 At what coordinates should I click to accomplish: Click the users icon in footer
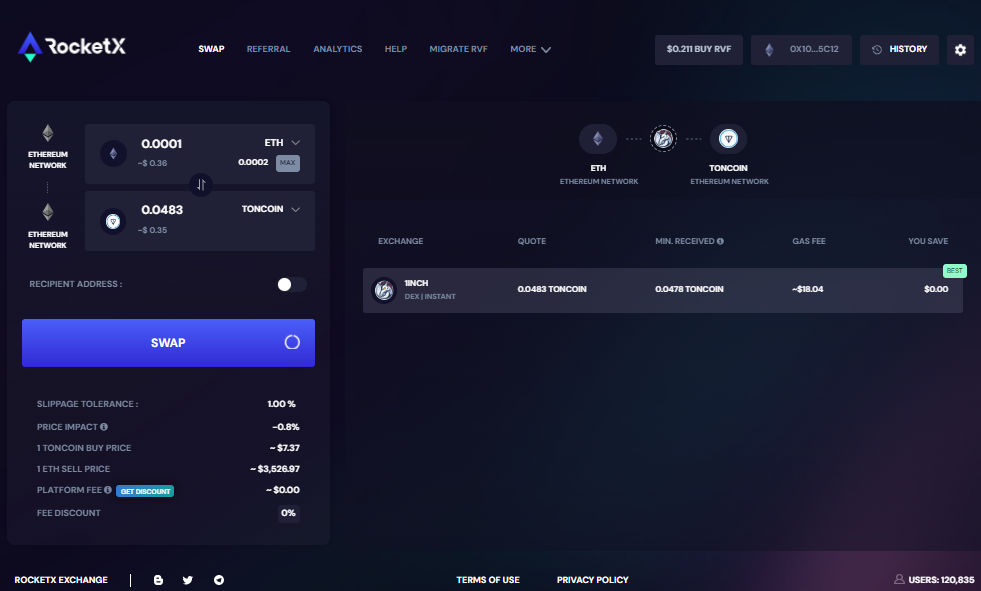click(899, 579)
